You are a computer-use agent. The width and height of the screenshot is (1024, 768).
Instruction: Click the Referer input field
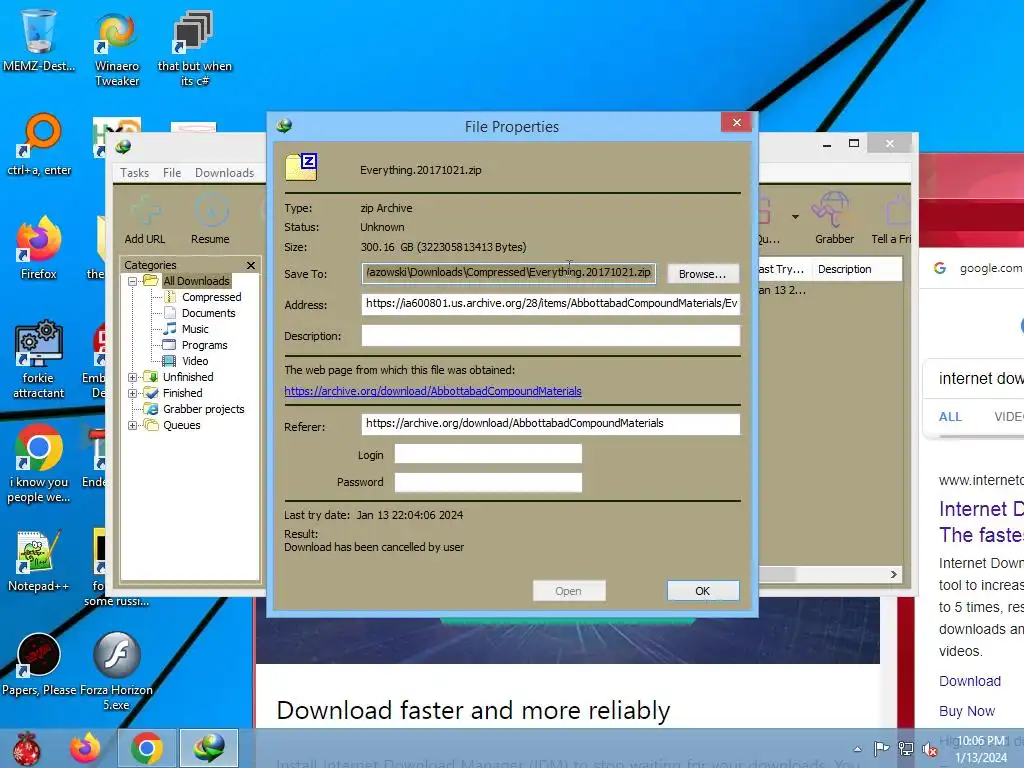[551, 424]
